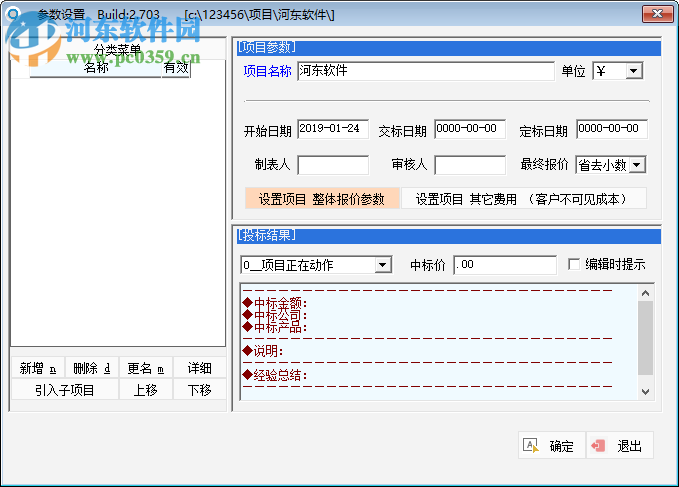
Task: Click the 中标金额 line in notes
Action: tap(275, 303)
